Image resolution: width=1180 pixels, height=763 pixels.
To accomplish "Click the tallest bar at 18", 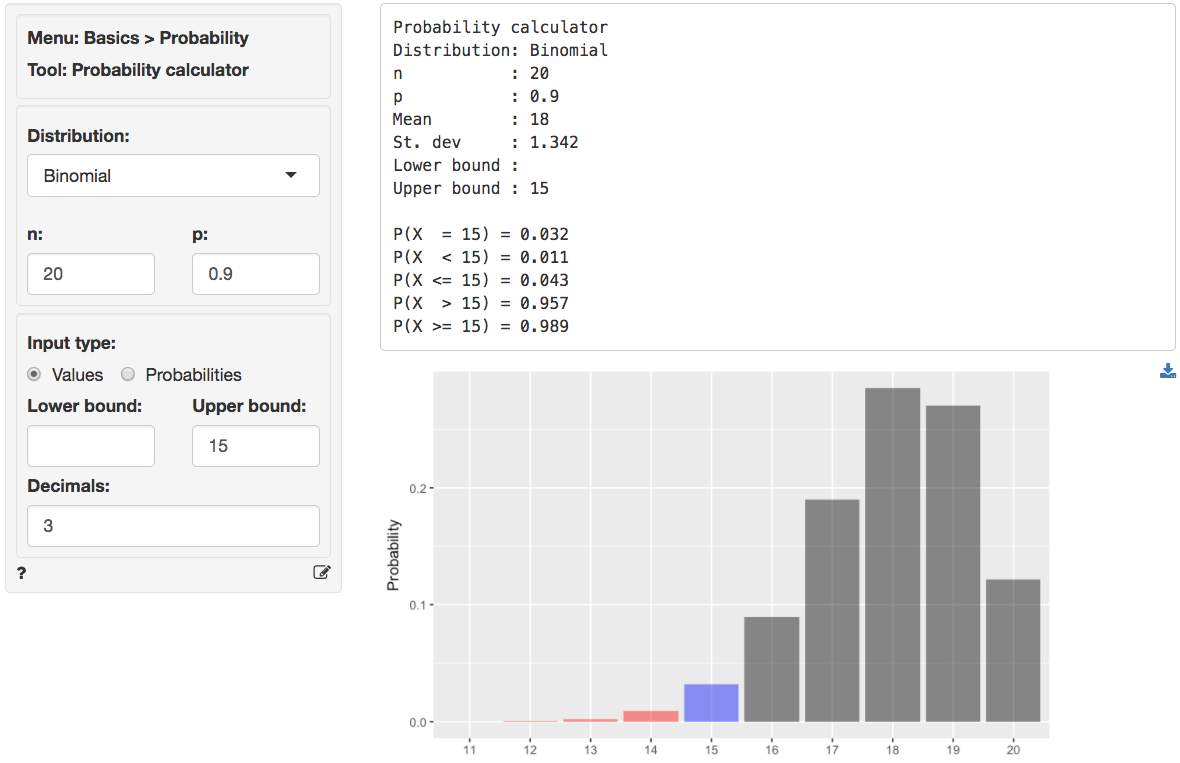I will pyautogui.click(x=892, y=555).
